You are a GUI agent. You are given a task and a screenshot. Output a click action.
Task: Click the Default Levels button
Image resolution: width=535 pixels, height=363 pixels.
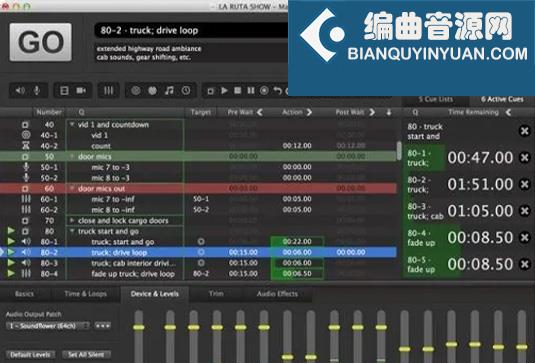click(30, 355)
